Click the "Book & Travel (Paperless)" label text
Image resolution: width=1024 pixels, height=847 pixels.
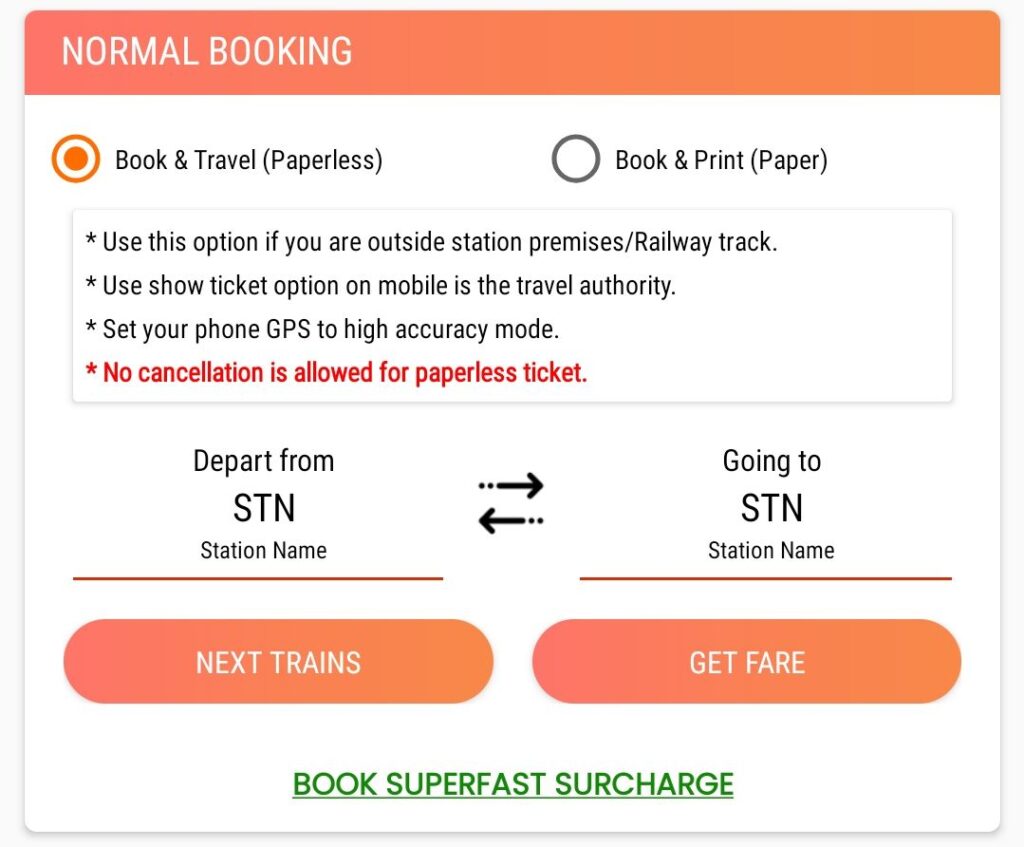249,160
